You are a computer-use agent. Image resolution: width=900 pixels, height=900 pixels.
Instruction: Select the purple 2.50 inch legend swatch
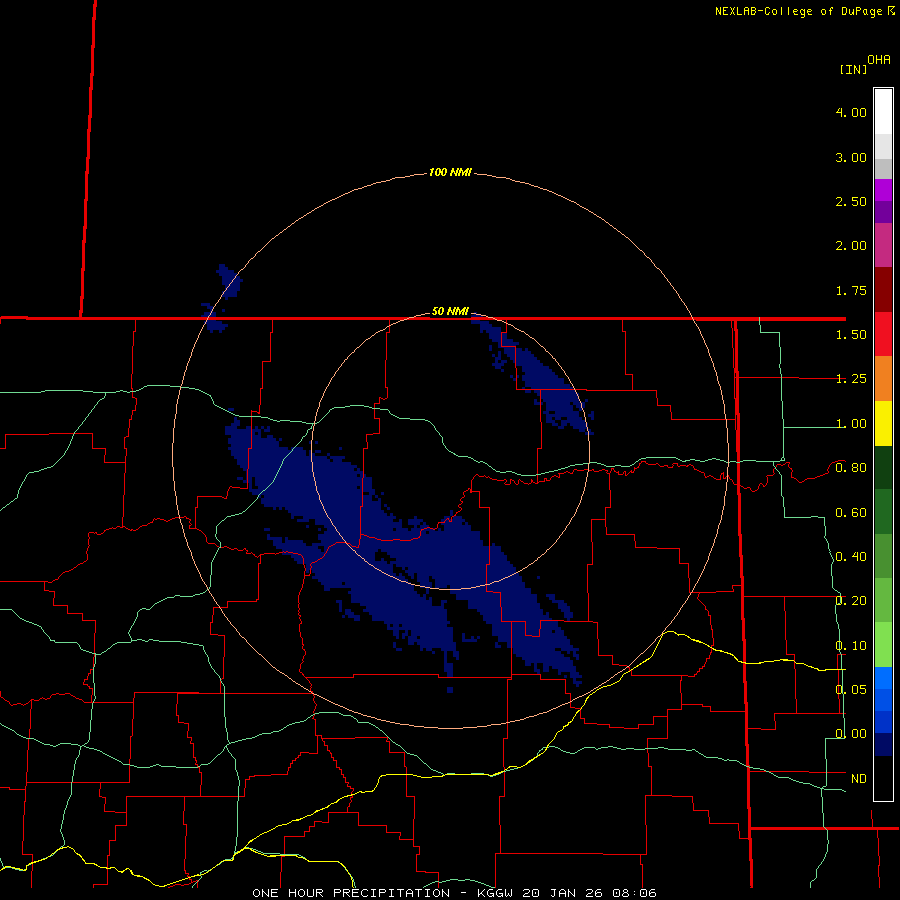point(883,201)
